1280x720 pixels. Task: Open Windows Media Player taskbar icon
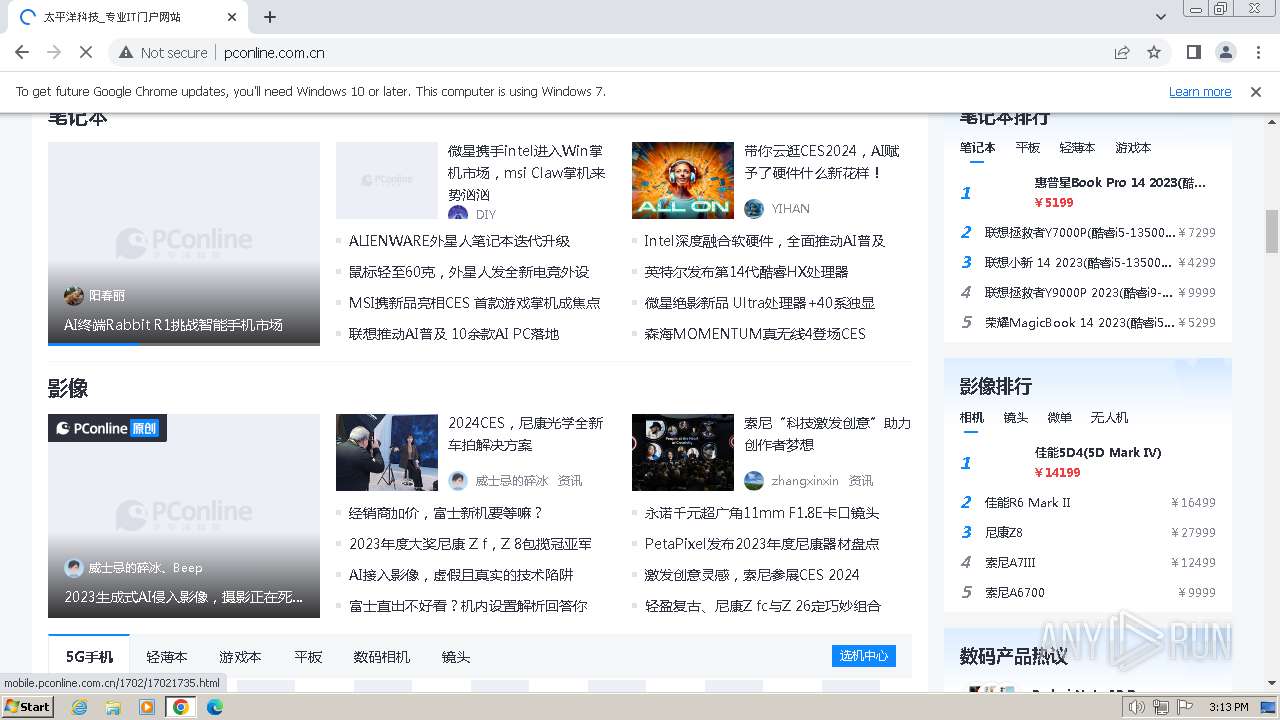click(147, 707)
